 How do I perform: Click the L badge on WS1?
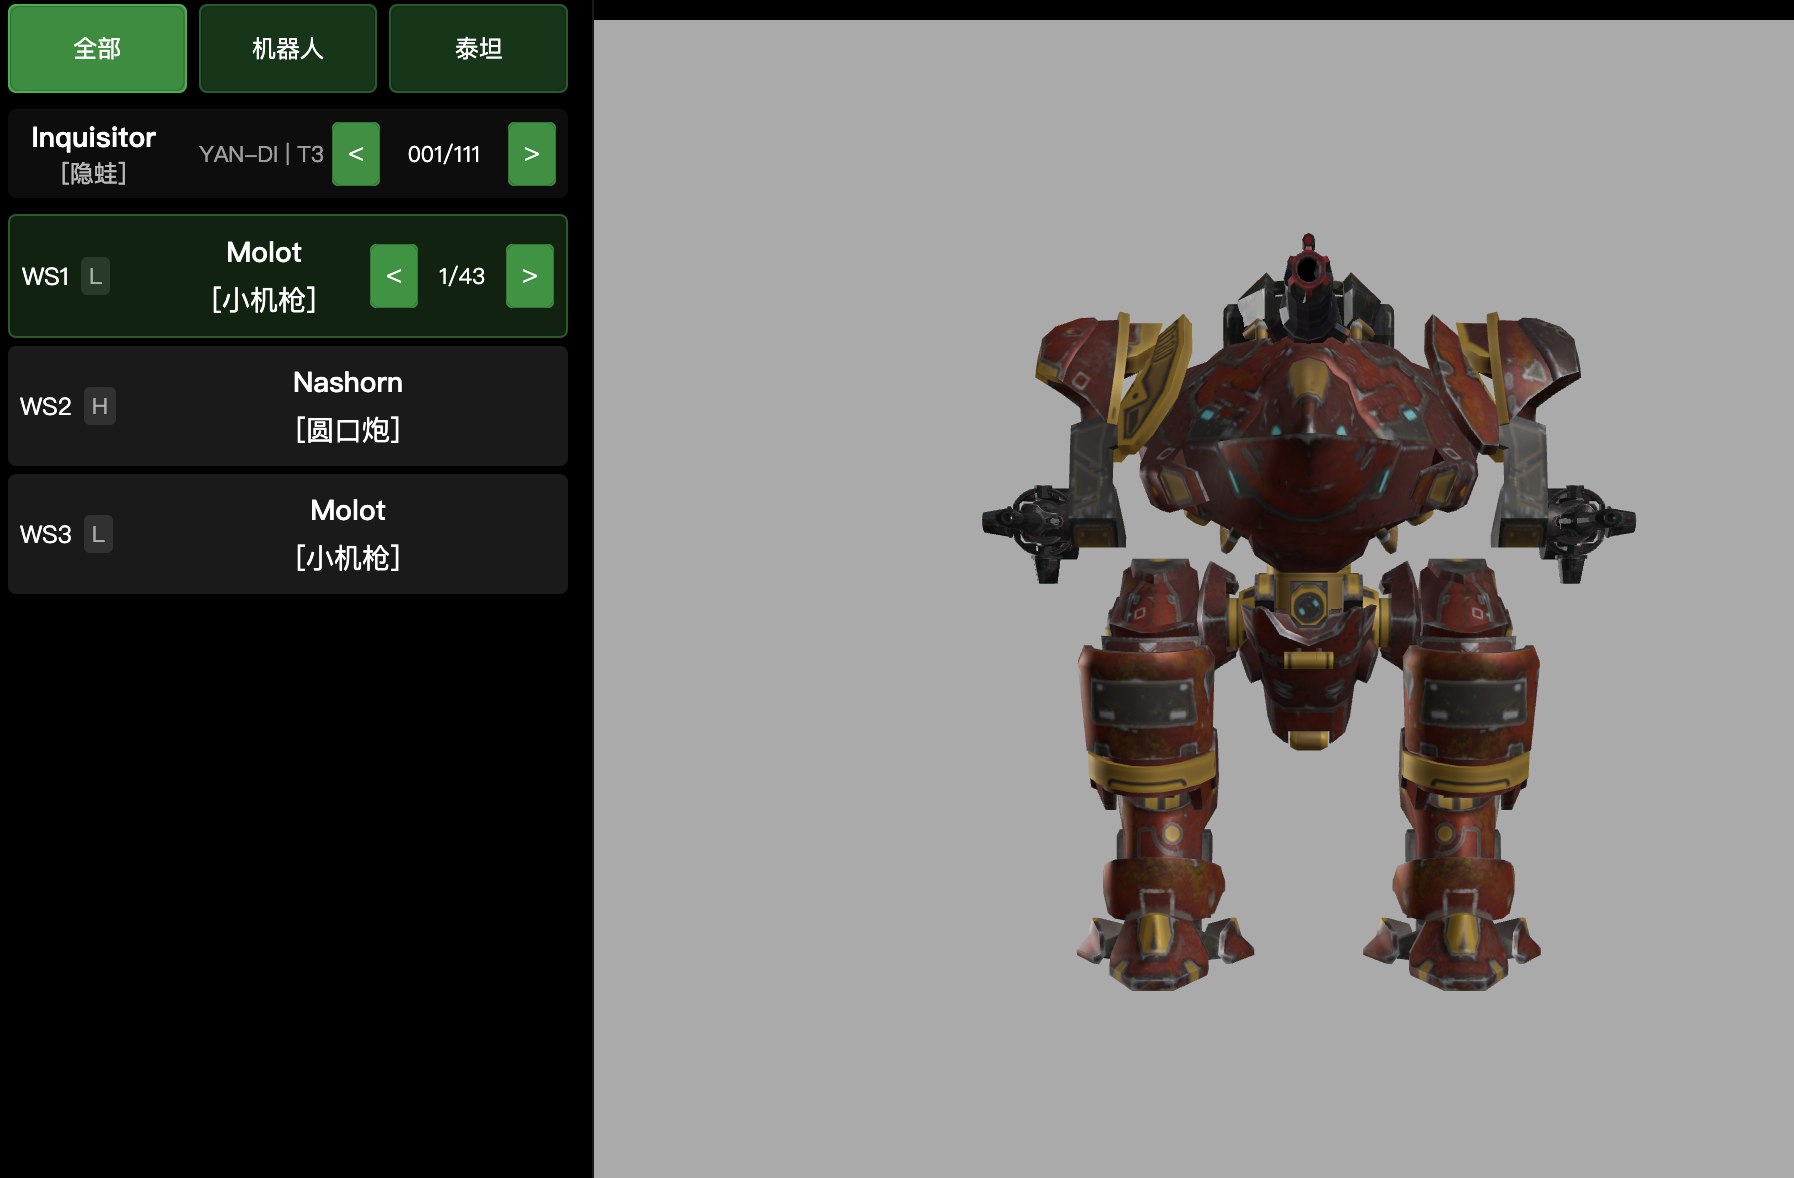[96, 276]
